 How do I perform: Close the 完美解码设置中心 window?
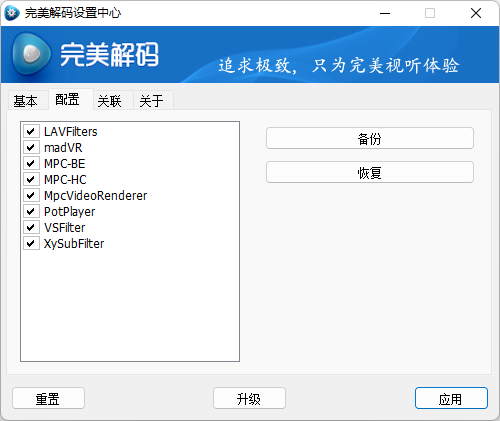476,13
